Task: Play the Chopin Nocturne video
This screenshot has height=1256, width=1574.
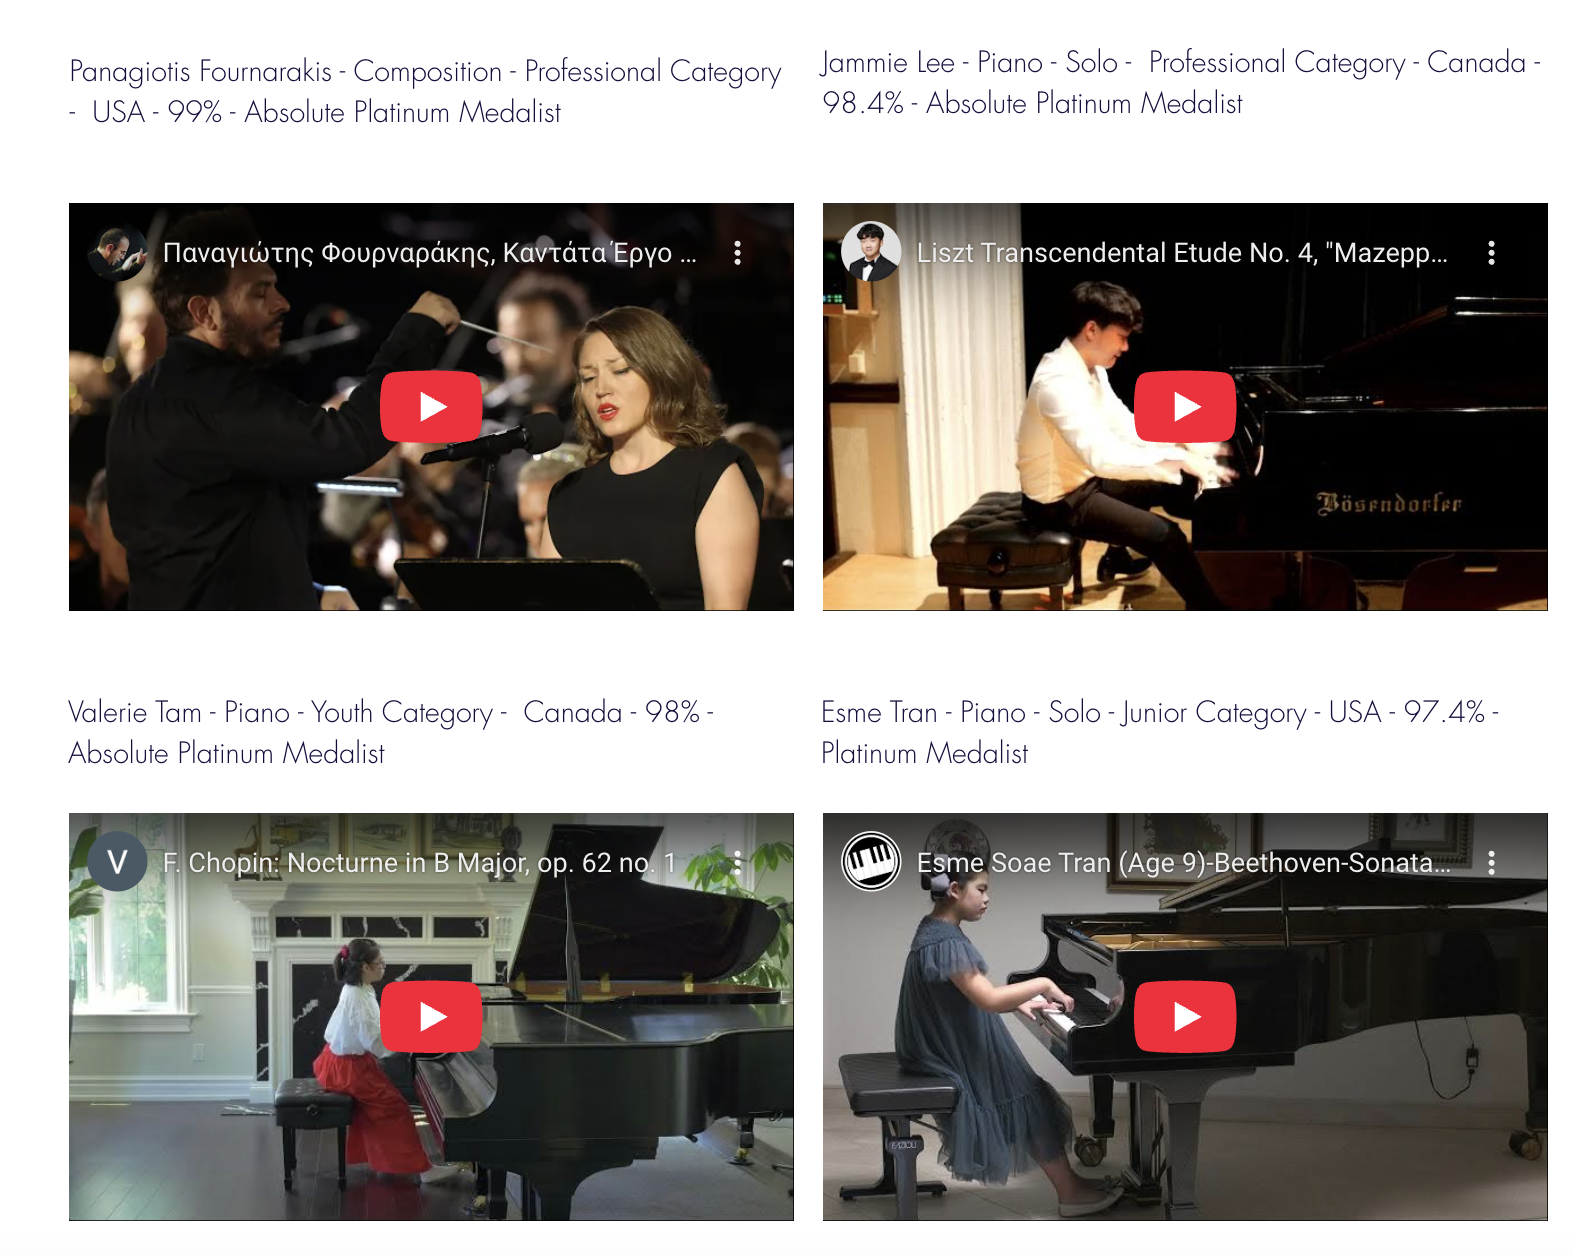Action: click(x=431, y=1017)
